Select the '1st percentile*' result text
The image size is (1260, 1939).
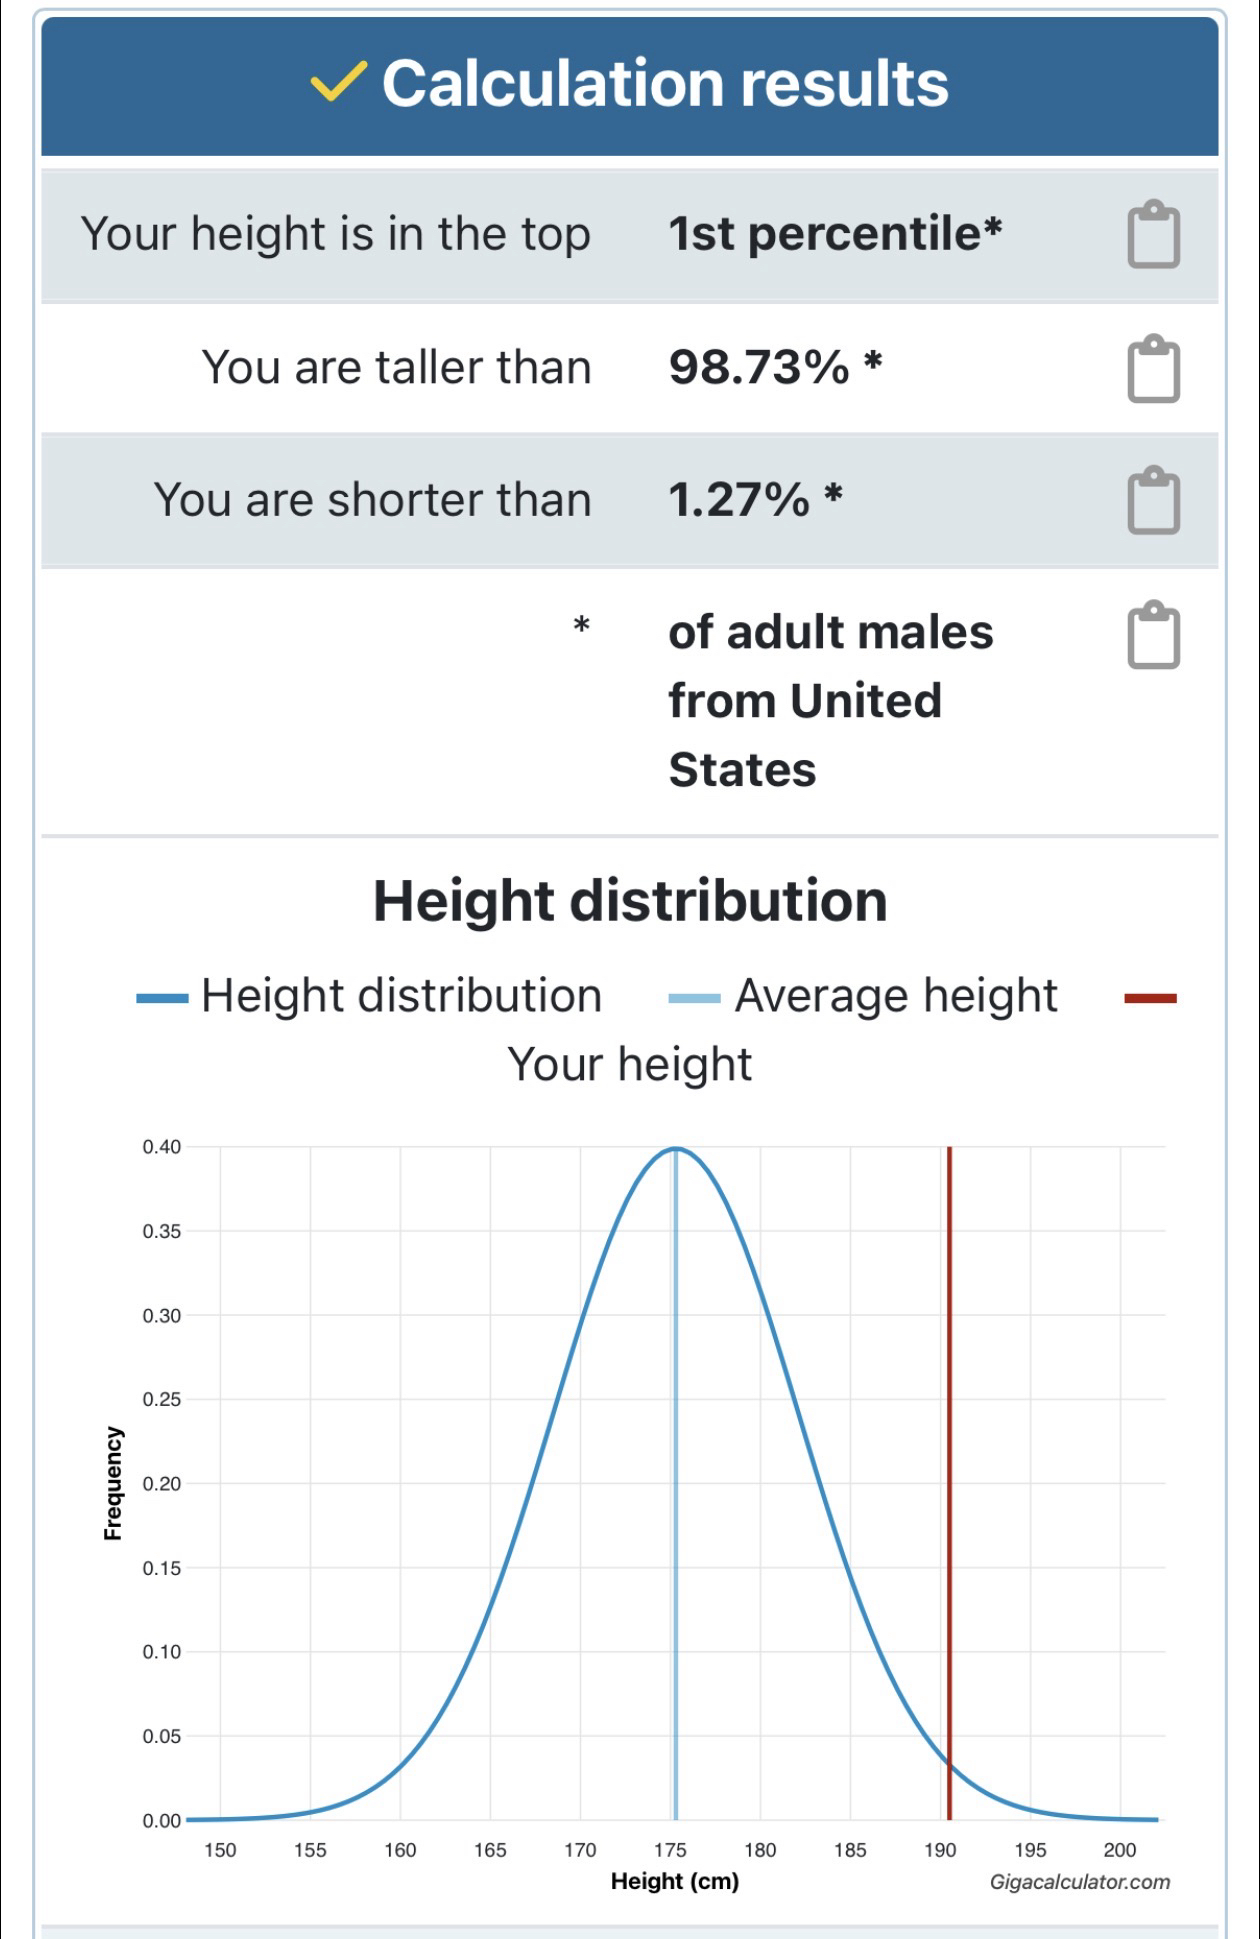point(835,234)
